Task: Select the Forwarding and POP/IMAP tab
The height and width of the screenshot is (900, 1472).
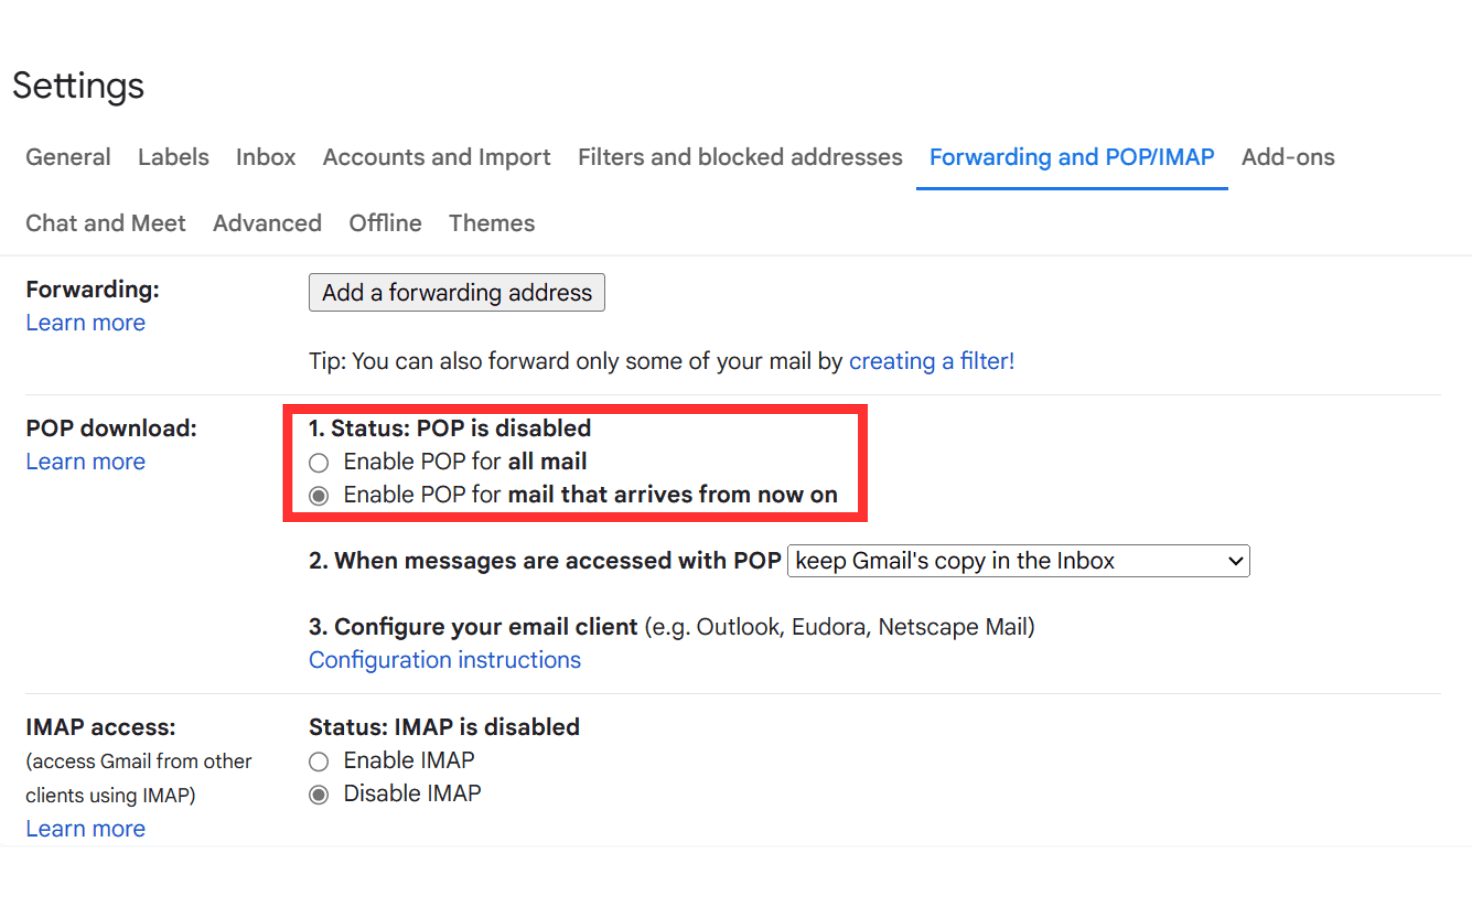Action: [x=1071, y=157]
